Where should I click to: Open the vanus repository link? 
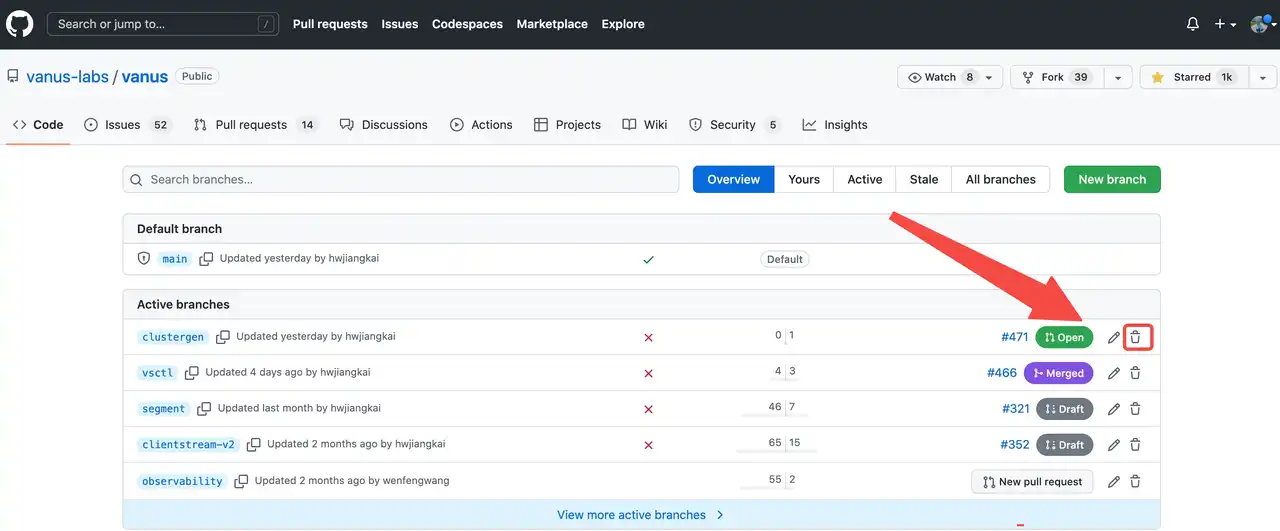145,77
